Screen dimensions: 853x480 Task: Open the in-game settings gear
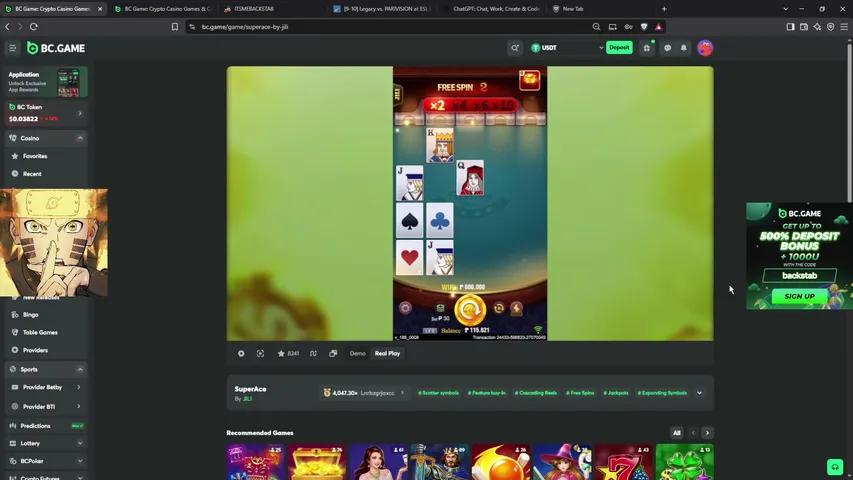[x=405, y=308]
